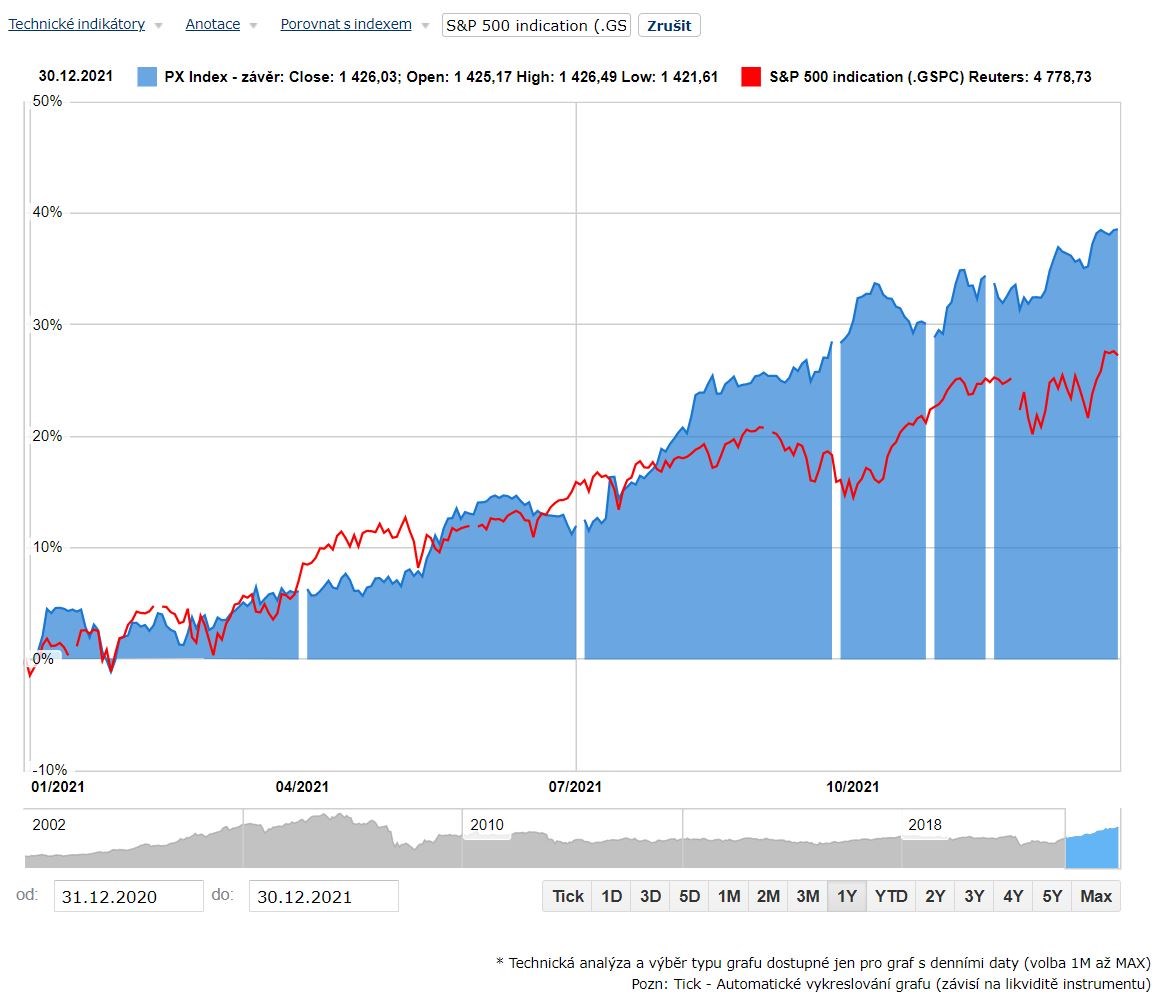The height and width of the screenshot is (999, 1155).
Task: Switch to the YTD range
Action: coord(890,896)
